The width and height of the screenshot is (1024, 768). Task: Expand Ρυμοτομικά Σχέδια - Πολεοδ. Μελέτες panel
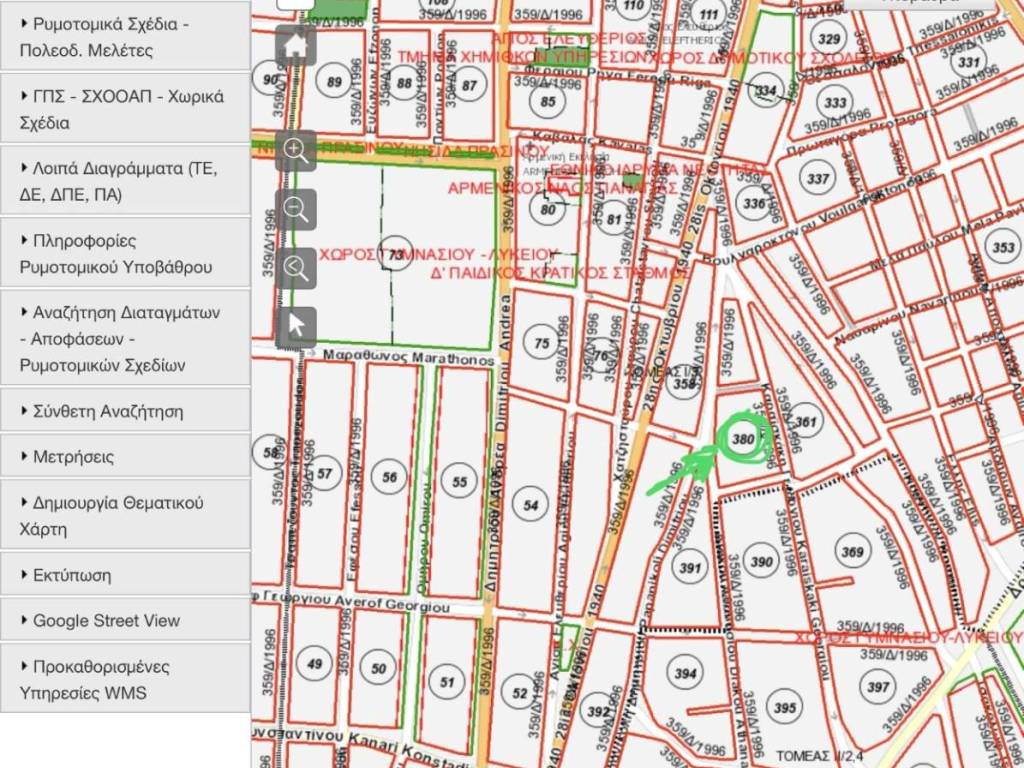125,37
